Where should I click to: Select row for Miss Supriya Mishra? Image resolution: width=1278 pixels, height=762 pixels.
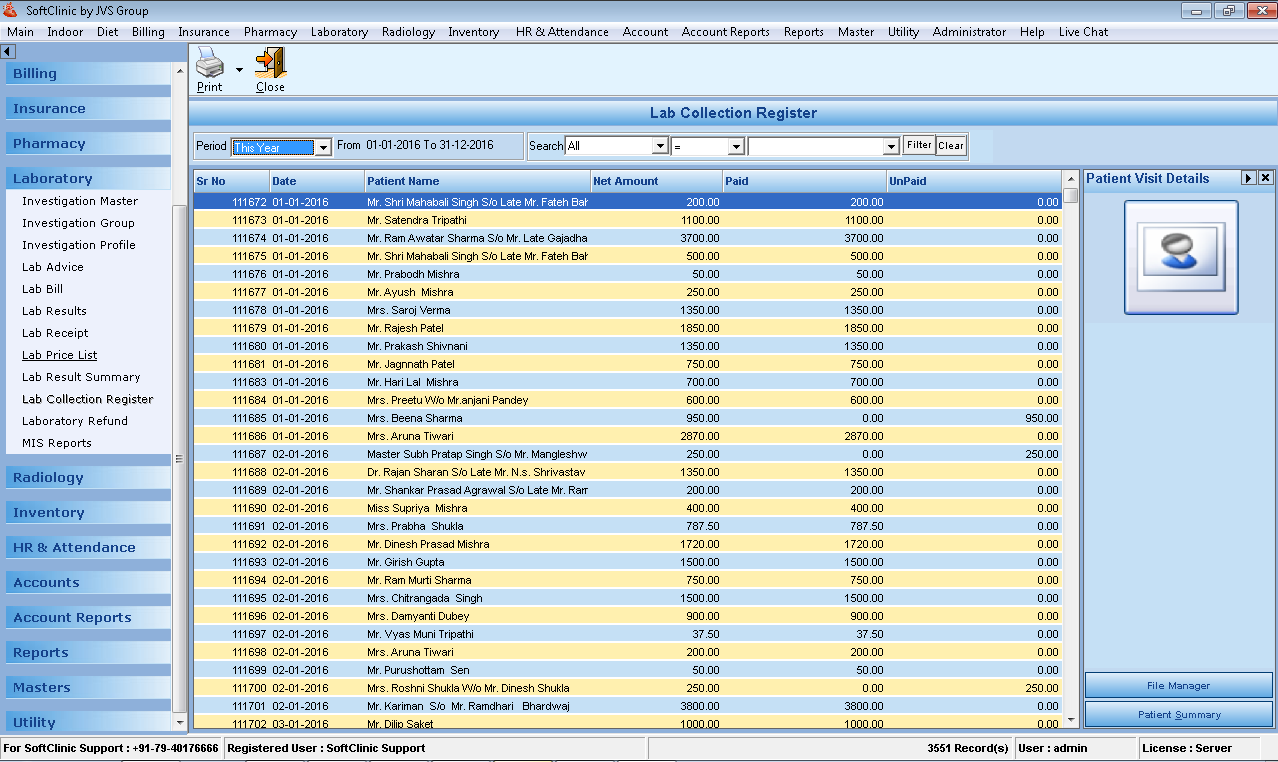627,508
